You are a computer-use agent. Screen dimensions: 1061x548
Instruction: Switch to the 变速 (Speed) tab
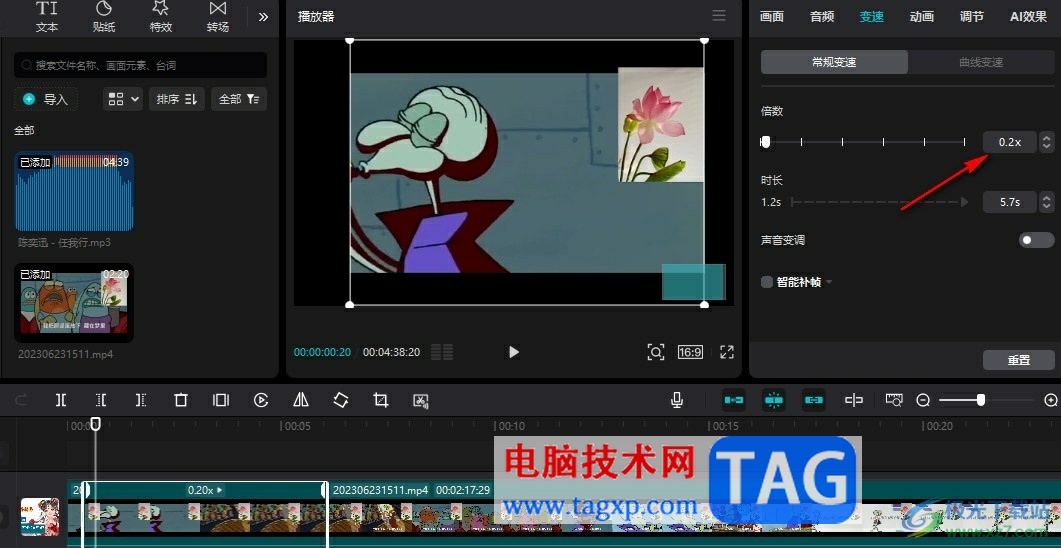(872, 17)
